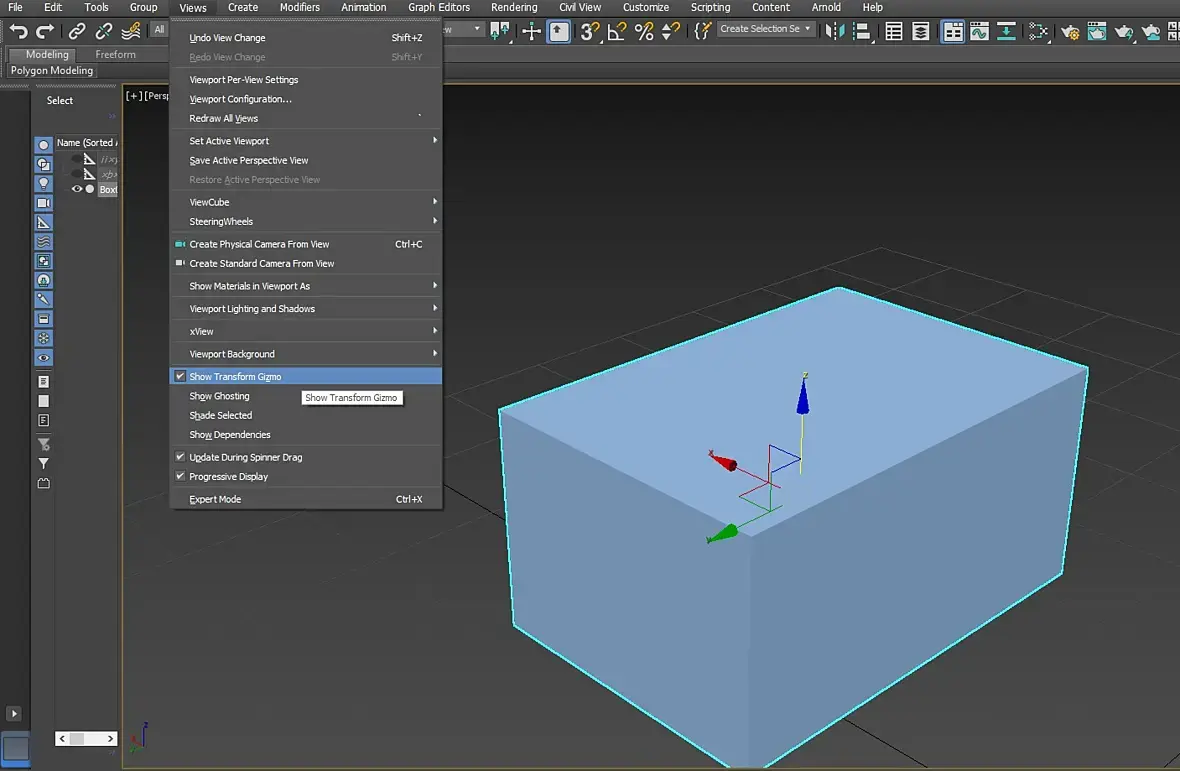
Task: Click the Undo arrow icon
Action: [x=18, y=31]
